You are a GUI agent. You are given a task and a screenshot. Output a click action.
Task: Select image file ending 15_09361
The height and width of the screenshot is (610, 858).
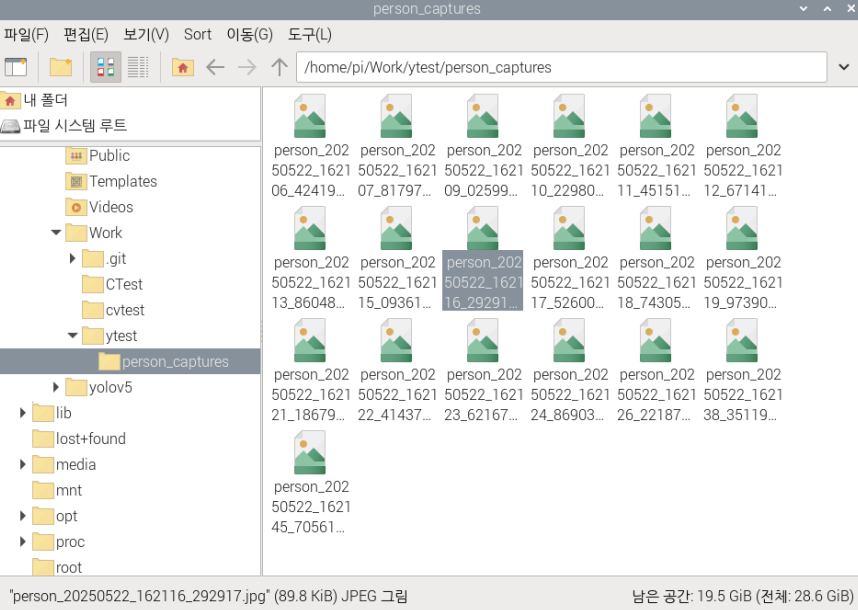tap(397, 258)
